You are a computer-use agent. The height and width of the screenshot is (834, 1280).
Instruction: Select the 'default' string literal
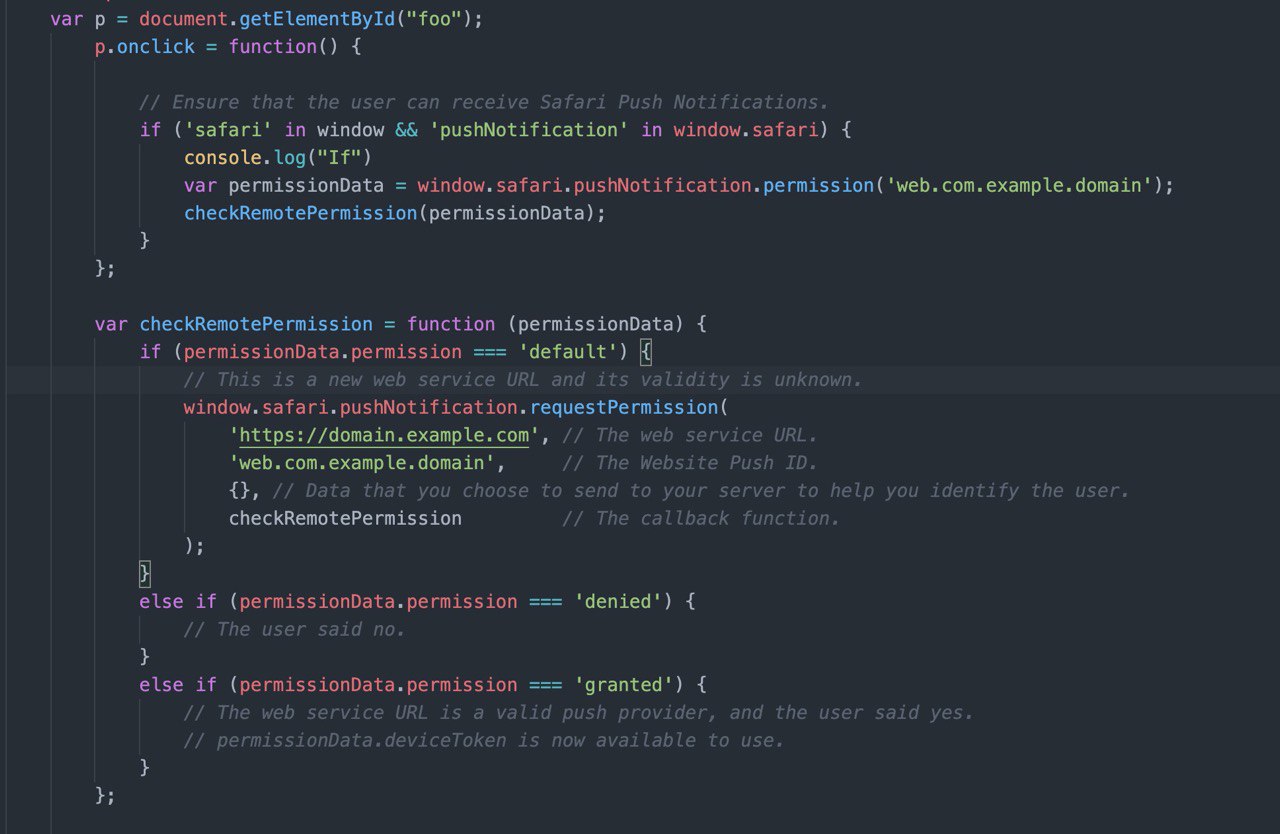click(568, 352)
